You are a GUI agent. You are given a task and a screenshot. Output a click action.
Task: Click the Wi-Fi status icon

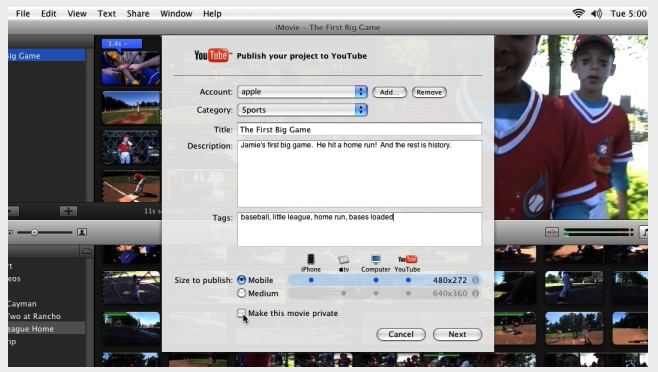coord(578,13)
